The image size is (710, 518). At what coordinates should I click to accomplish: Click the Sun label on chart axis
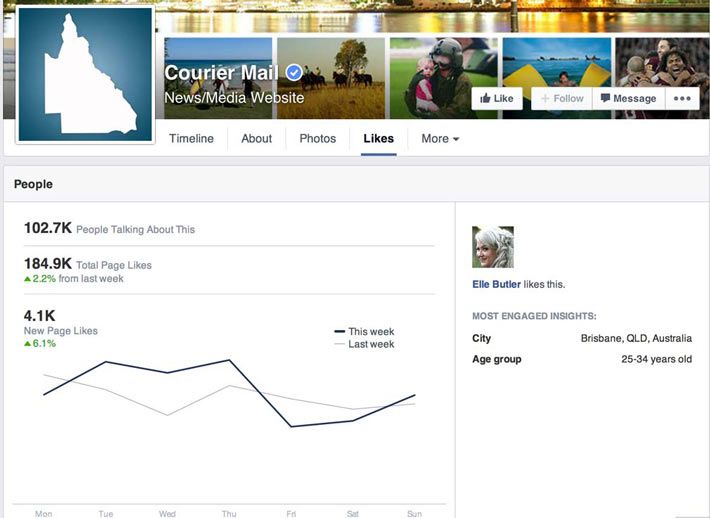coord(414,513)
